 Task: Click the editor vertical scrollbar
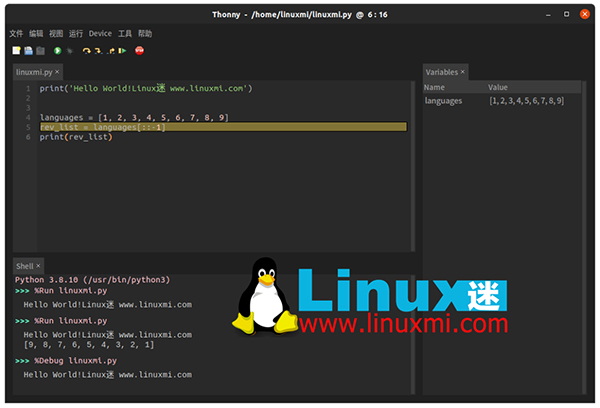tap(413, 166)
